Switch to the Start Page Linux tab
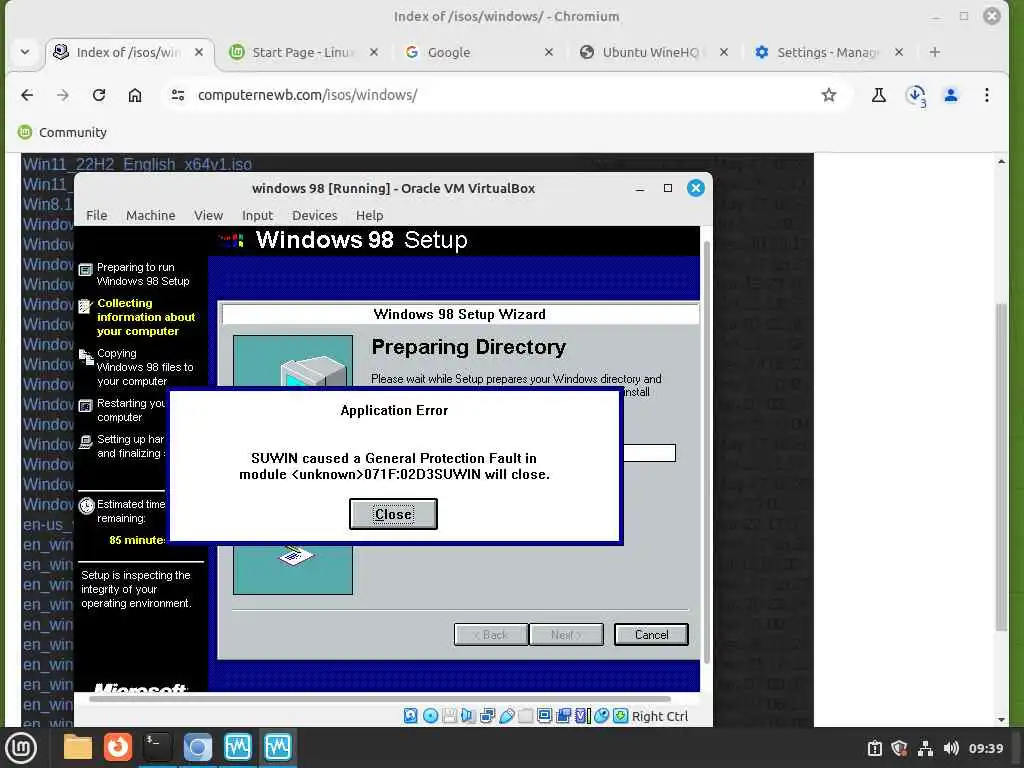The height and width of the screenshot is (768, 1024). tap(302, 52)
